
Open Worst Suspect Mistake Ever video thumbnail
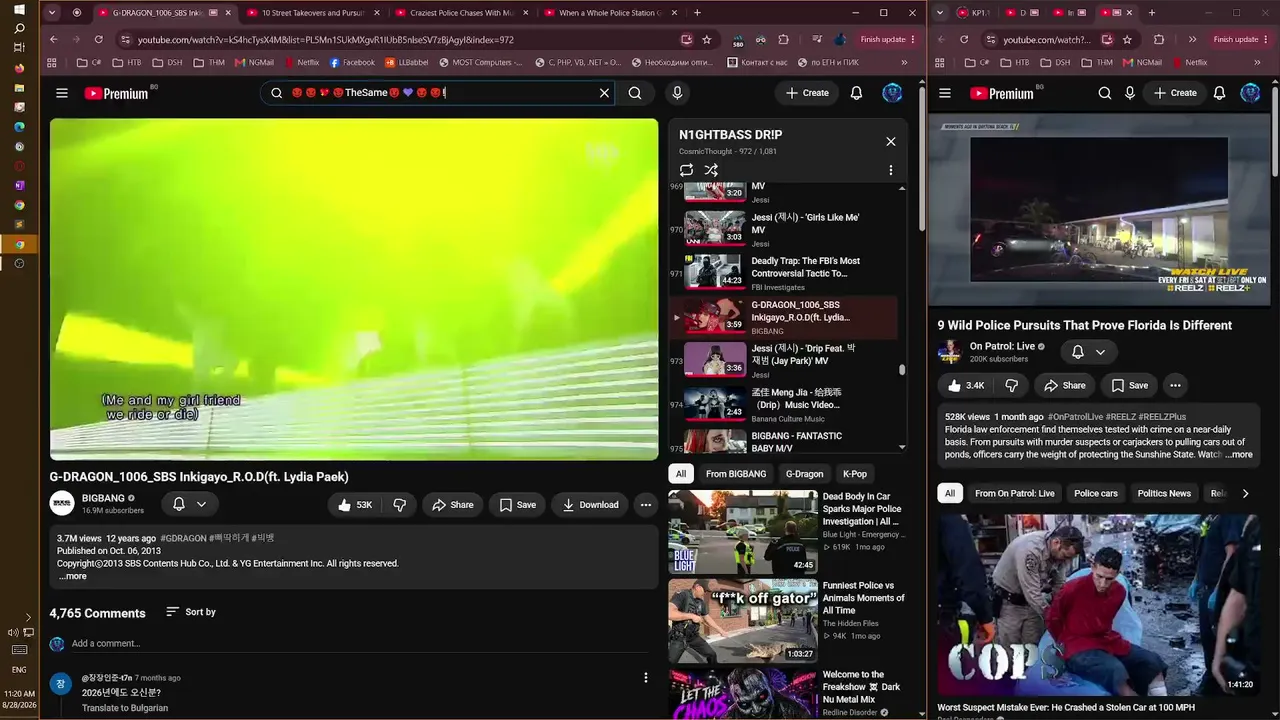1099,605
